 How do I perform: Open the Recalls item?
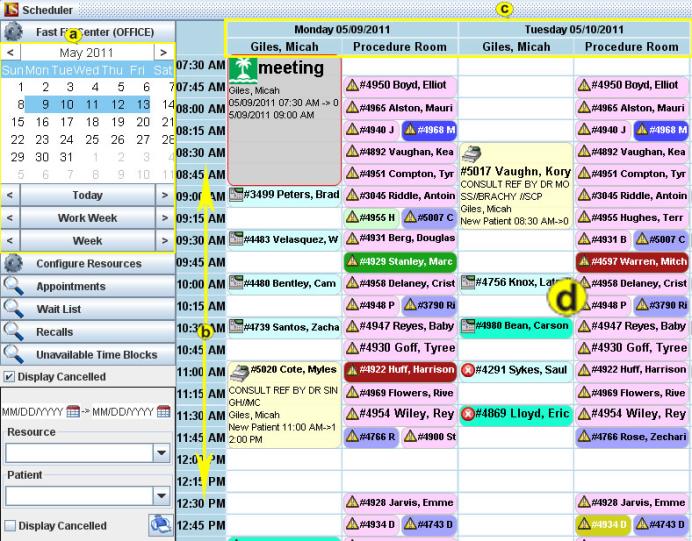[x=88, y=331]
